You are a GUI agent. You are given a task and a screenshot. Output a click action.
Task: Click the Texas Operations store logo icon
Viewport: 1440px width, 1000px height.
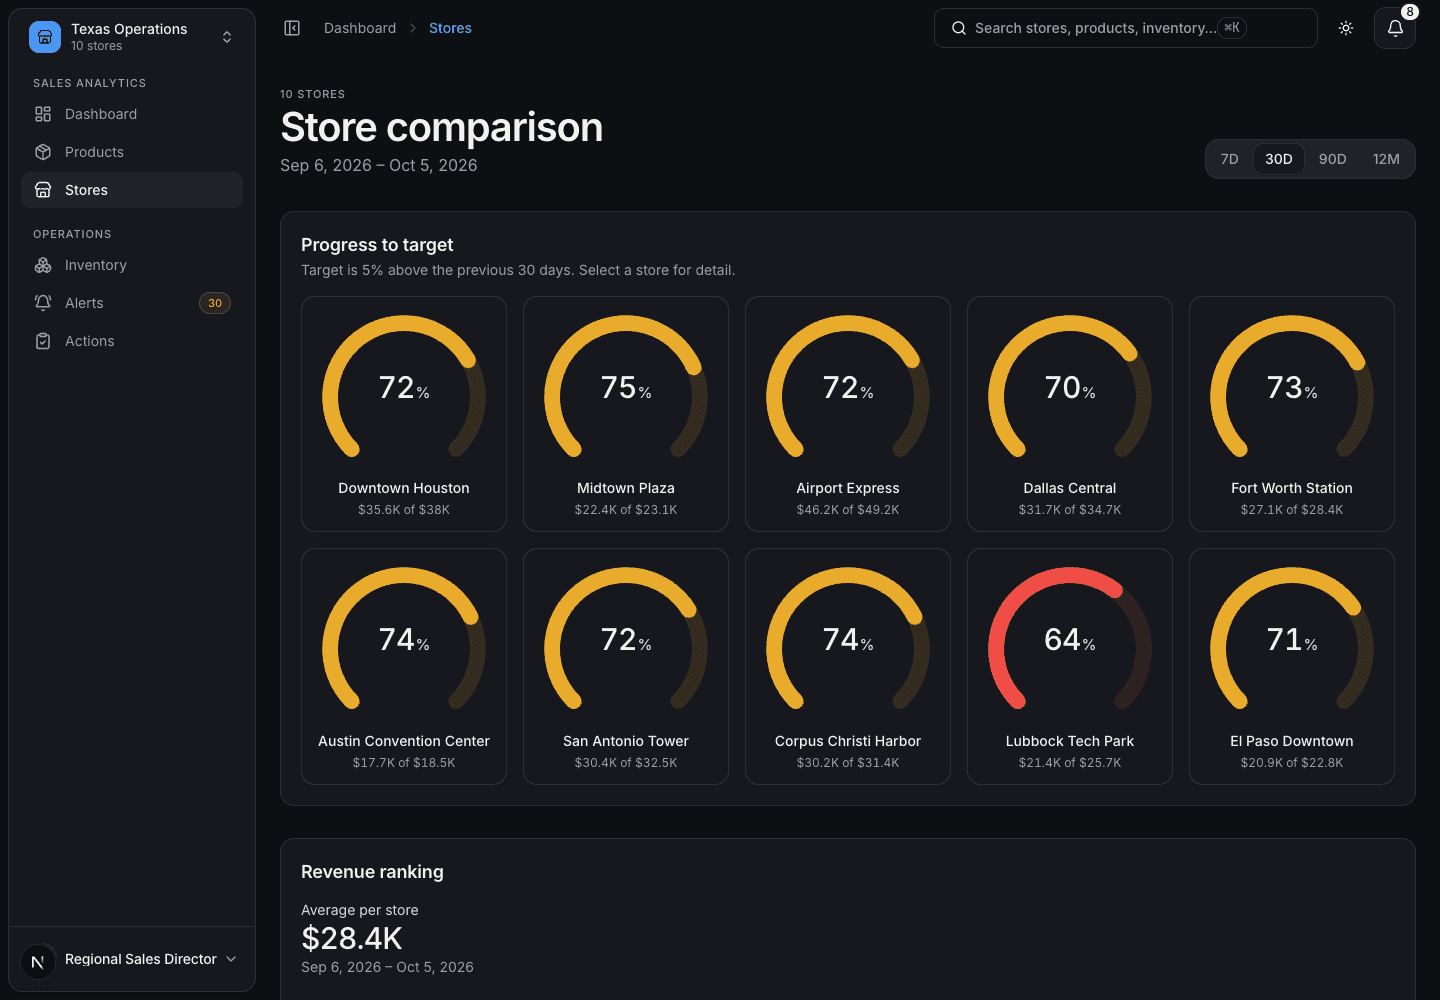(45, 37)
